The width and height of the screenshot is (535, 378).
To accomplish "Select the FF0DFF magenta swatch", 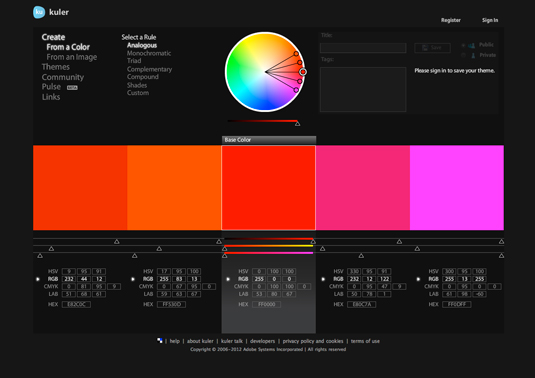I will pos(457,188).
